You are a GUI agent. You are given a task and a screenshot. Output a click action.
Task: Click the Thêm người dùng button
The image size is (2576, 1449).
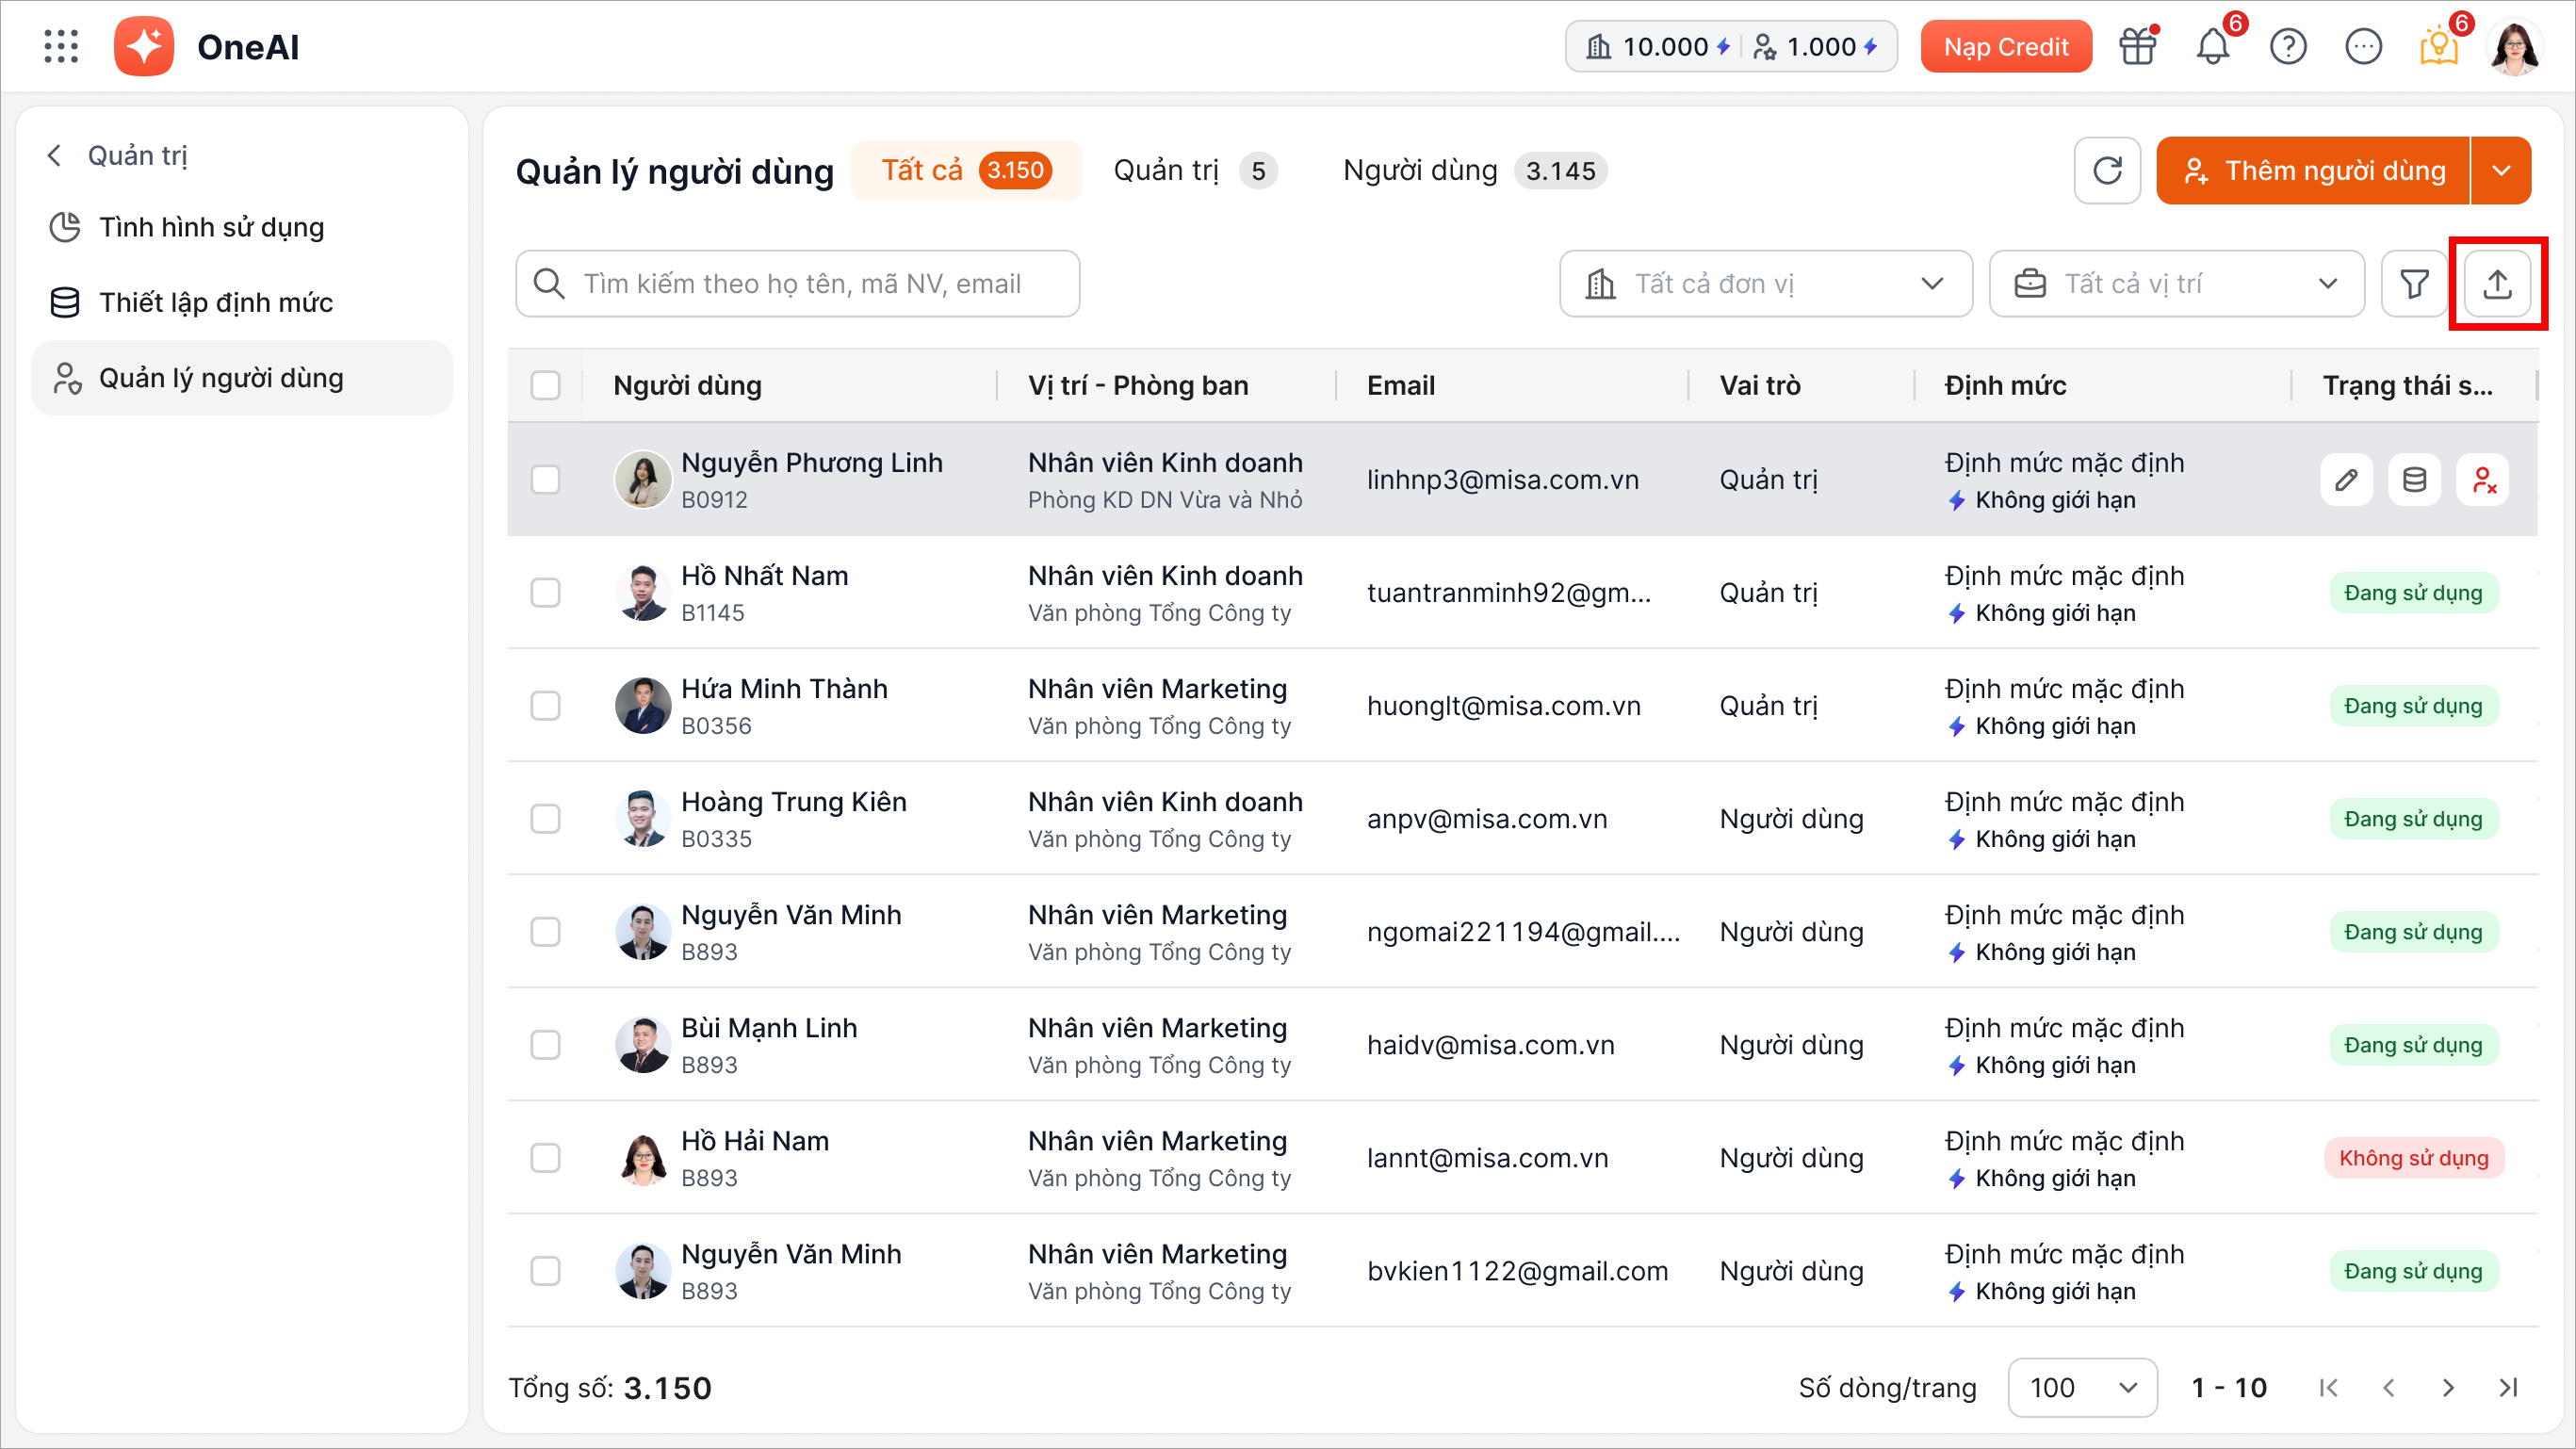pyautogui.click(x=2313, y=171)
